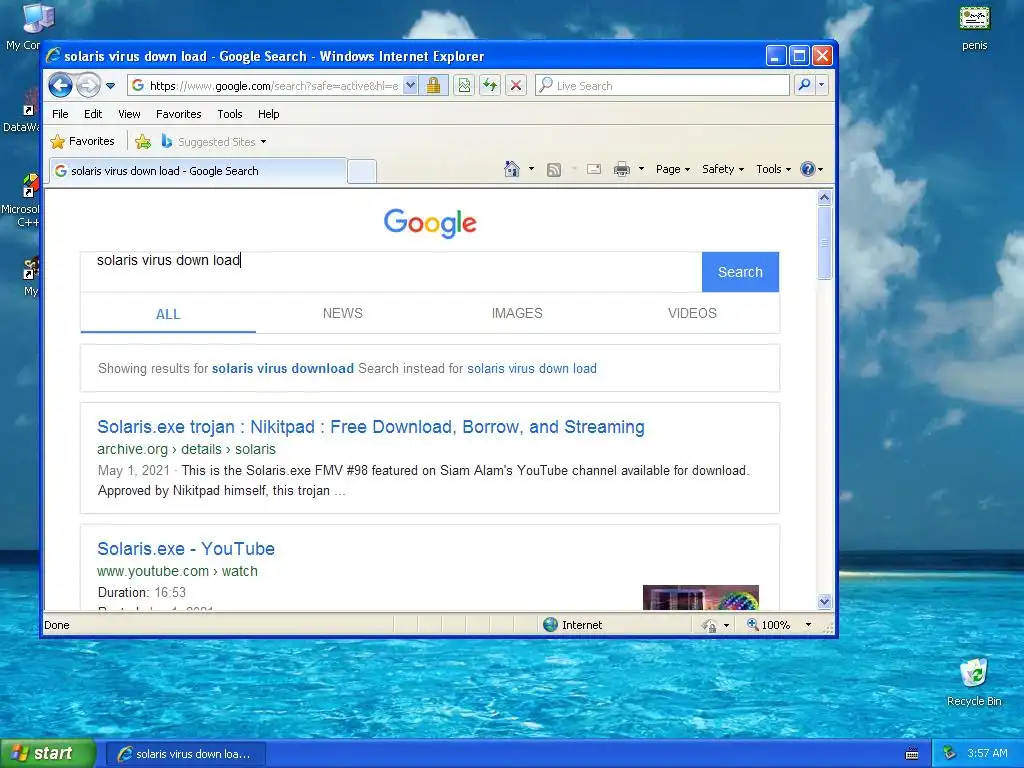Click the solaris virus taskbar button
Screen dimensions: 1024x768
point(185,754)
